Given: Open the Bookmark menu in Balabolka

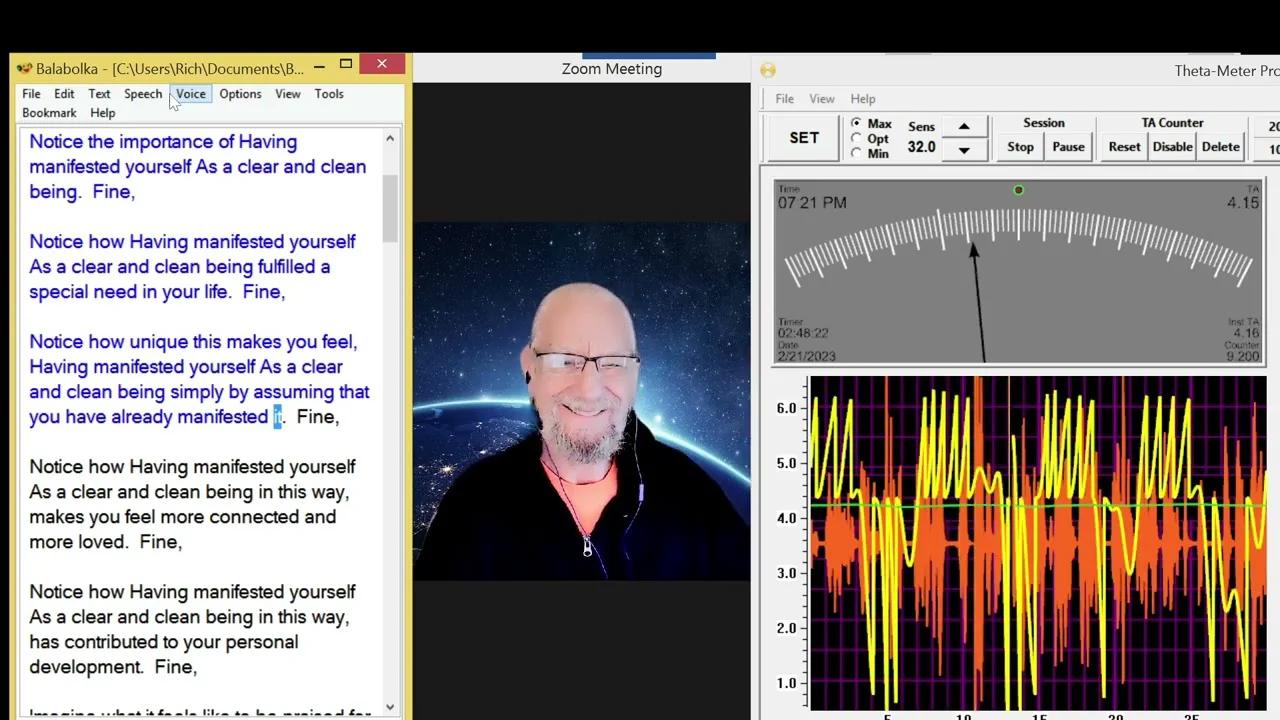Looking at the screenshot, I should tap(49, 113).
